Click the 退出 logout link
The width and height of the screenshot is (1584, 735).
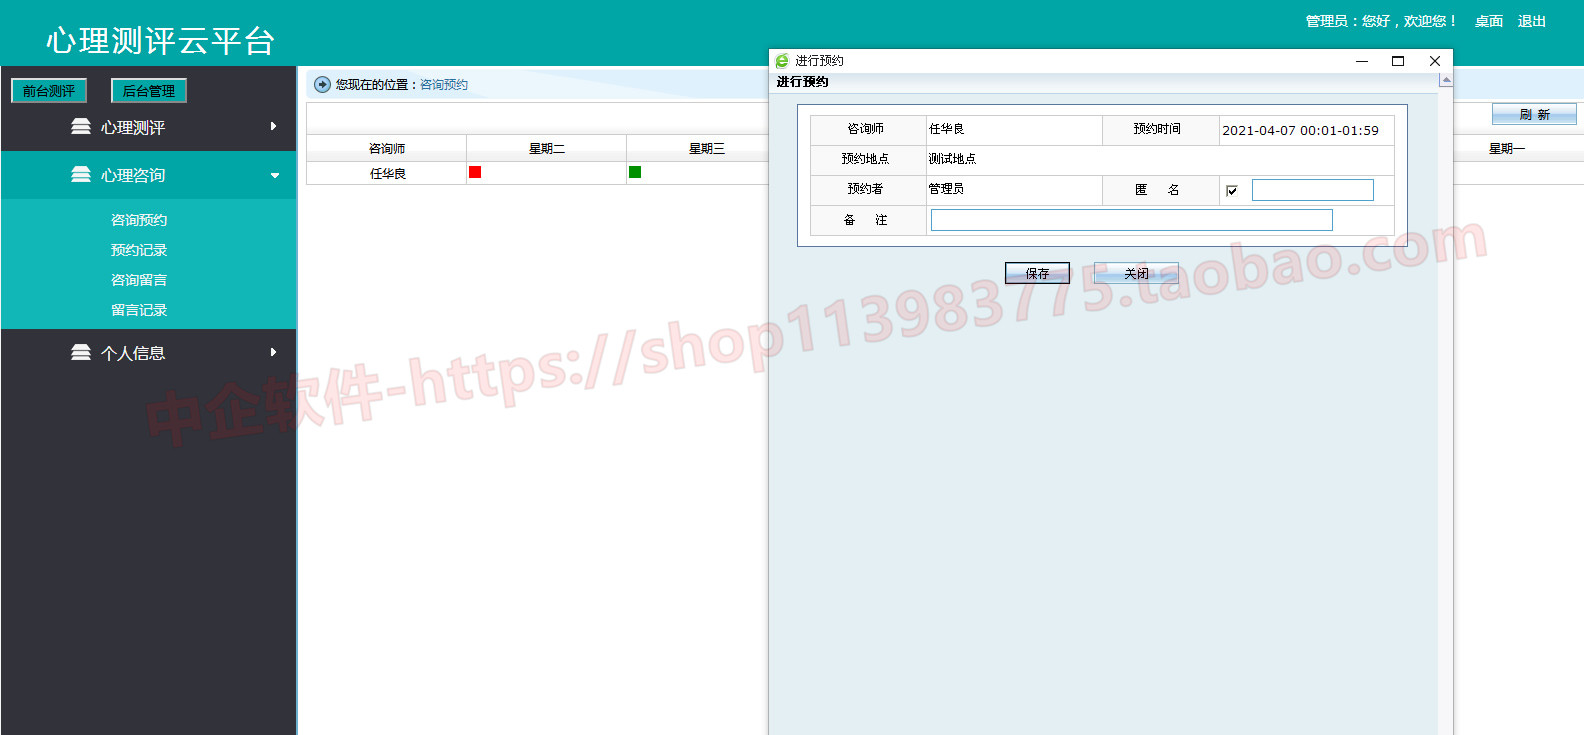(1532, 21)
